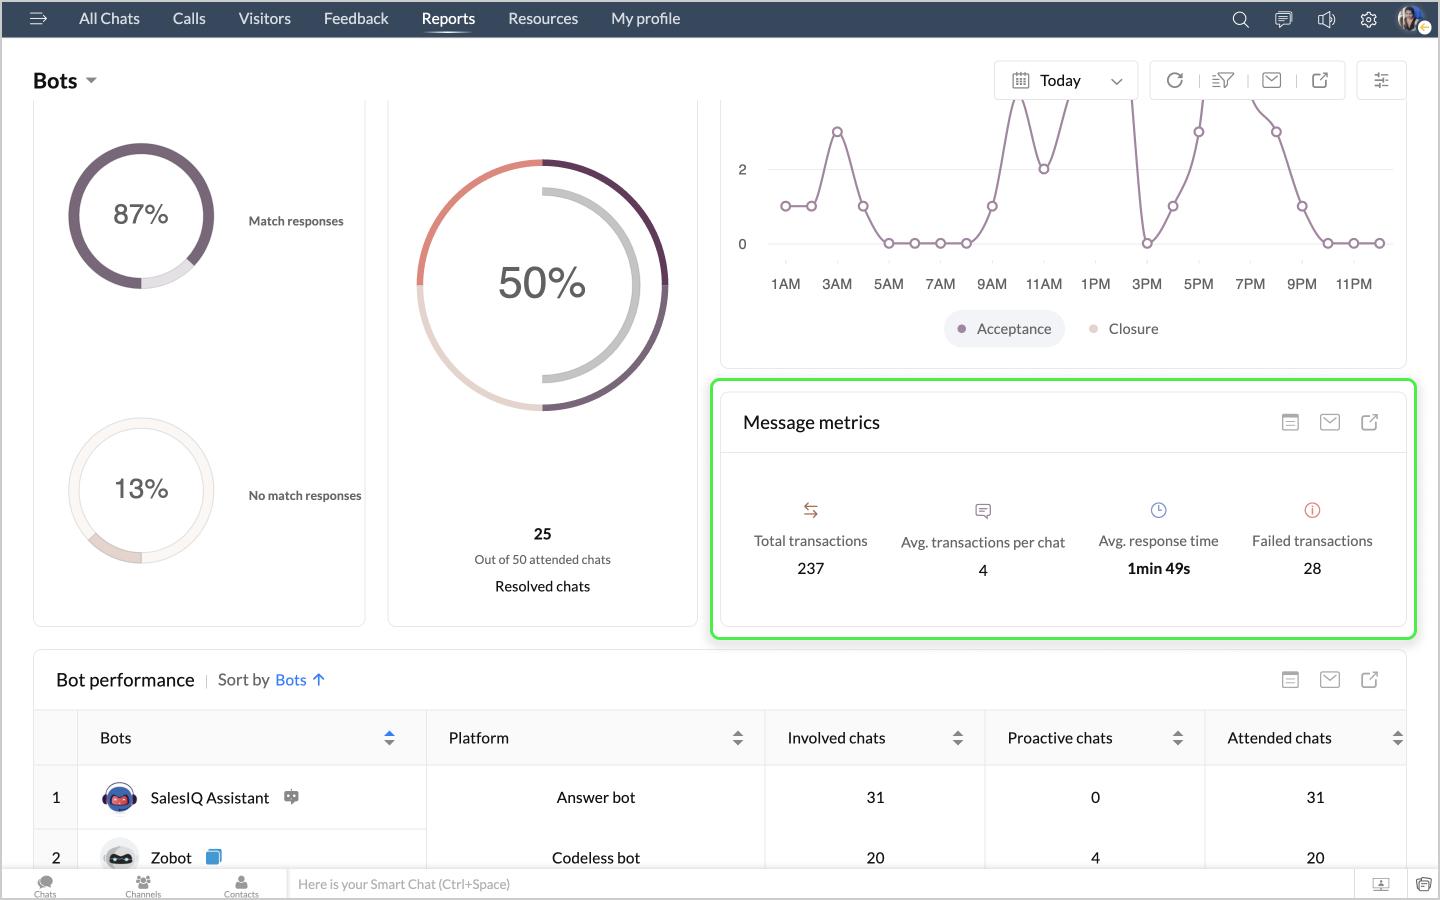1440x900 pixels.
Task: Click the search magnifier icon
Action: 1240,20
